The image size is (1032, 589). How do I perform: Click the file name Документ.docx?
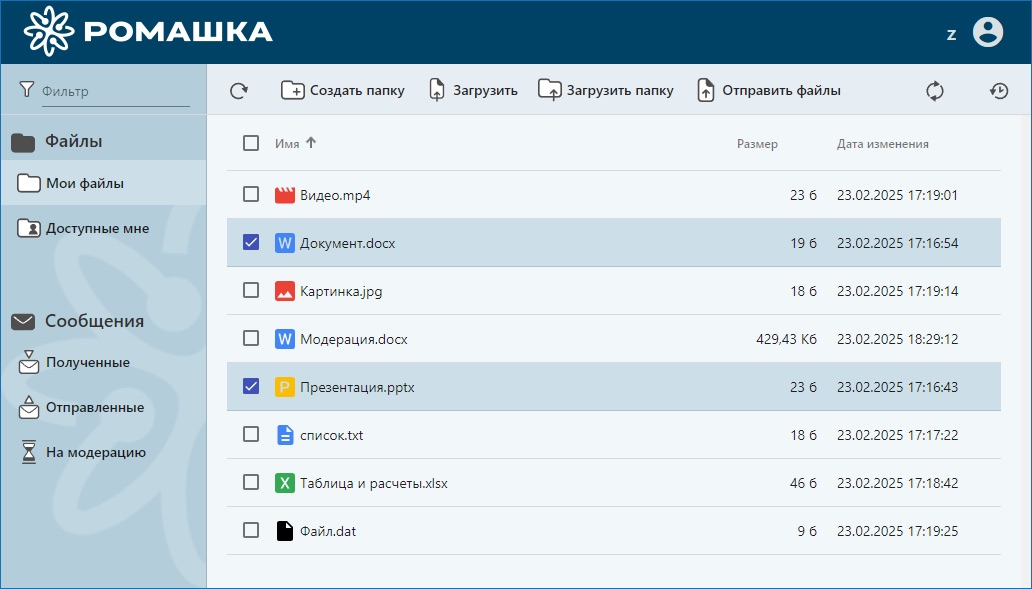pyautogui.click(x=348, y=243)
